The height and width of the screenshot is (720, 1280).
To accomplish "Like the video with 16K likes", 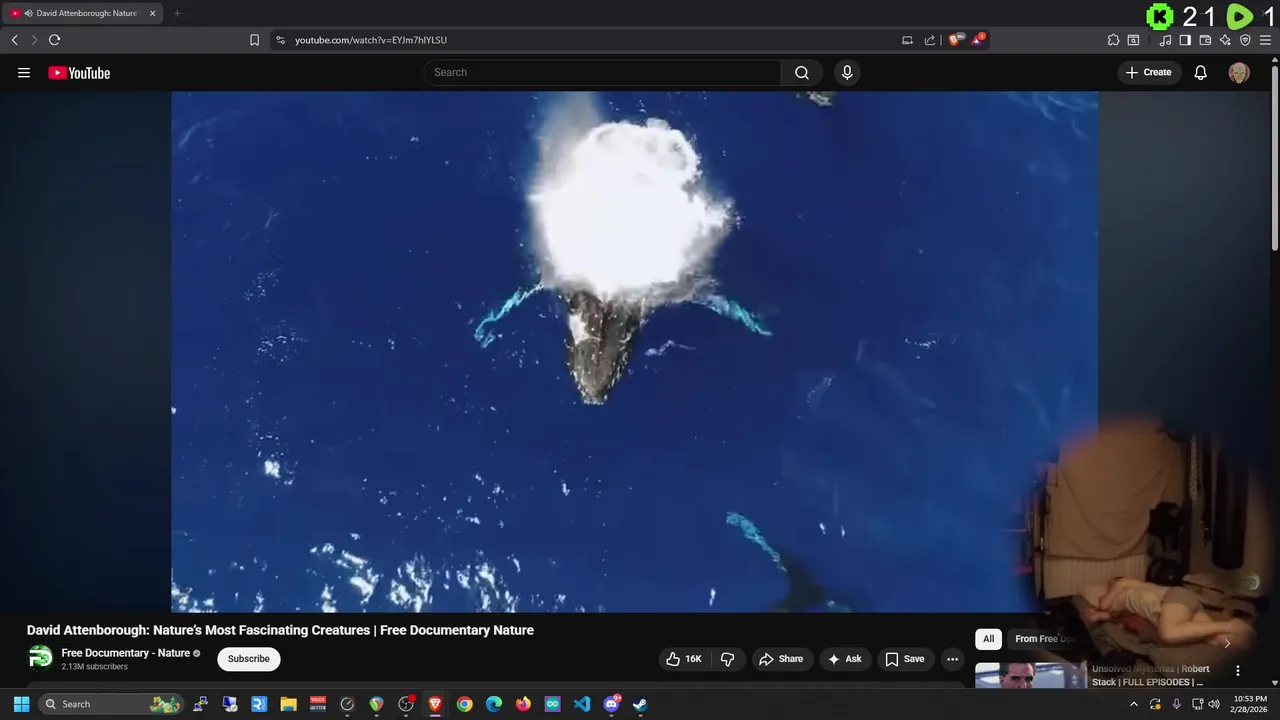I will (684, 659).
